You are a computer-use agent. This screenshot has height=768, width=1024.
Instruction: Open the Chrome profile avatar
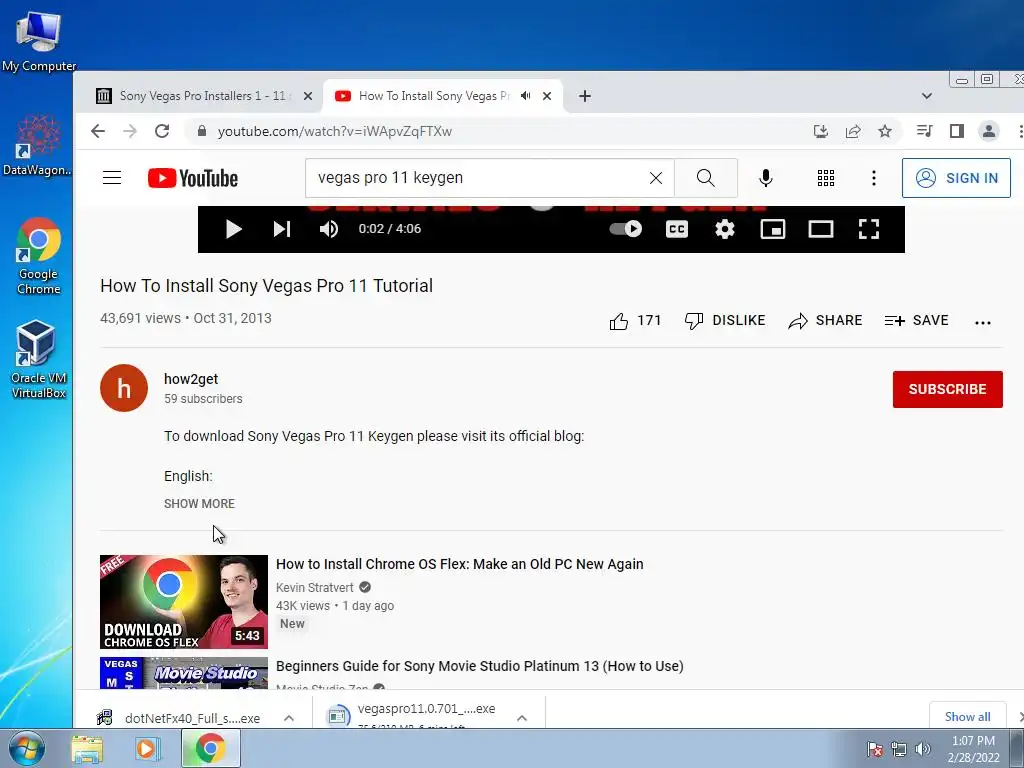(x=989, y=131)
